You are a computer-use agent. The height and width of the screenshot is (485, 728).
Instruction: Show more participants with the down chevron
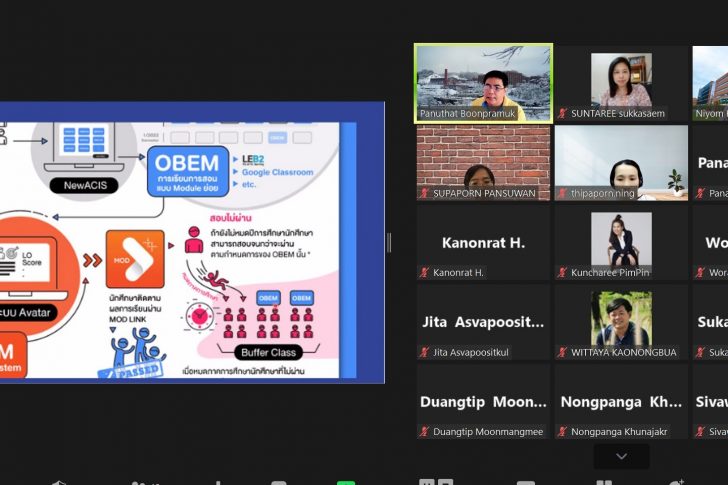[621, 456]
